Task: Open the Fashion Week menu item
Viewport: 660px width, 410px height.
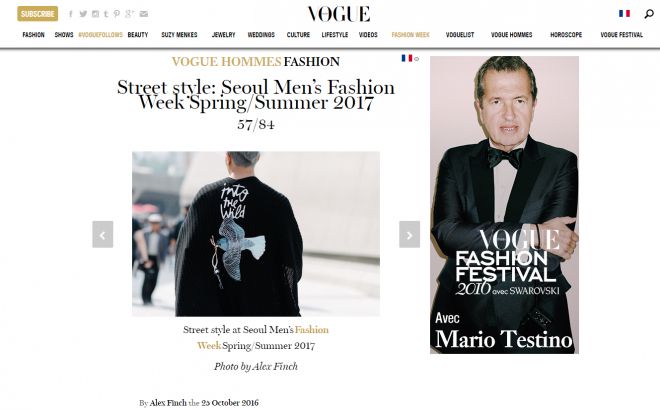Action: [410, 34]
